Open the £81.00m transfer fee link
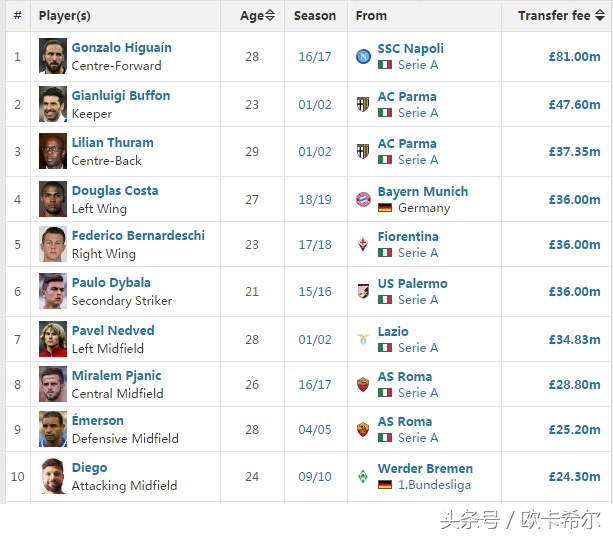The height and width of the screenshot is (537, 613). (574, 57)
